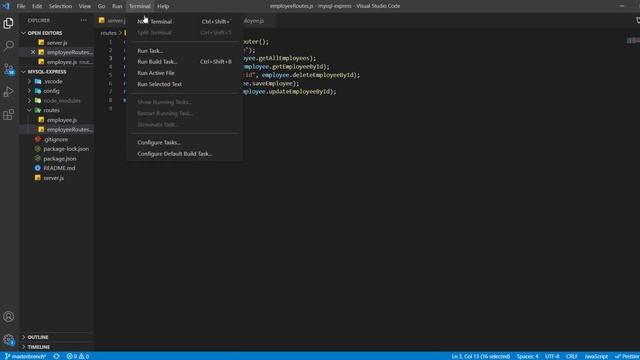Open the Extensions view
Viewport: 640px width, 360px height.
coord(8,115)
